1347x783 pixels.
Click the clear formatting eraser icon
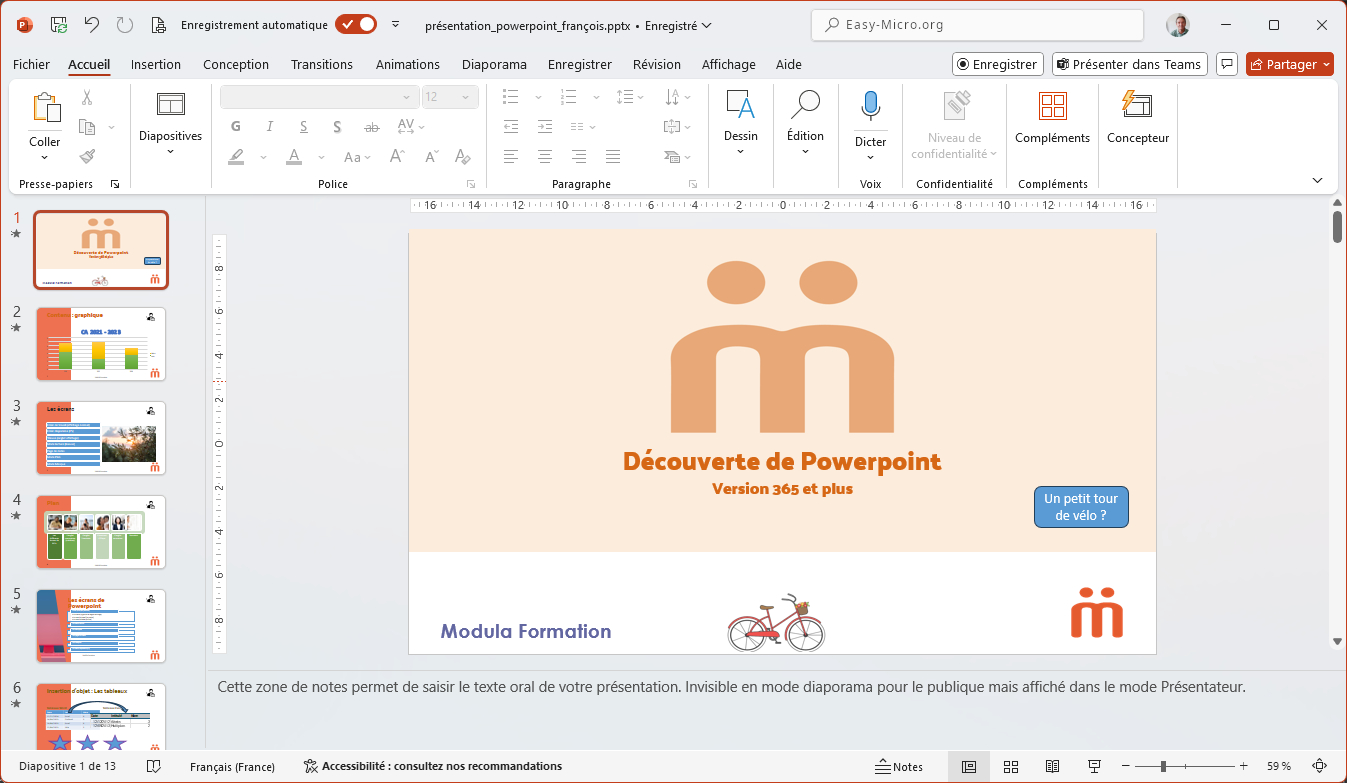[463, 157]
